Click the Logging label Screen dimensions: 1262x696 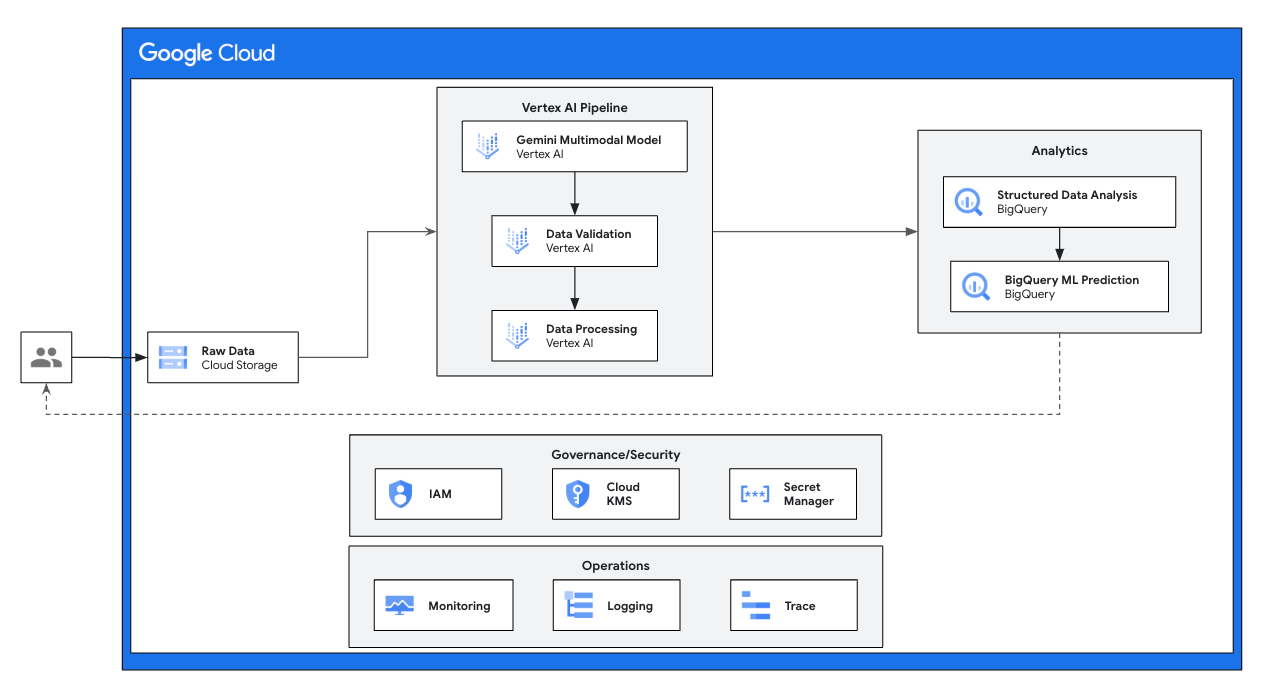pos(630,606)
